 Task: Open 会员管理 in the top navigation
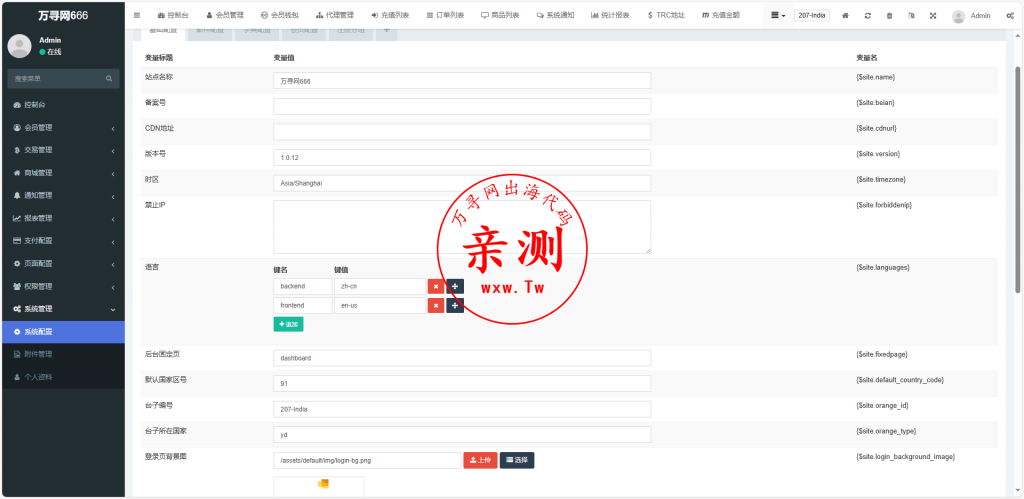pyautogui.click(x=225, y=16)
